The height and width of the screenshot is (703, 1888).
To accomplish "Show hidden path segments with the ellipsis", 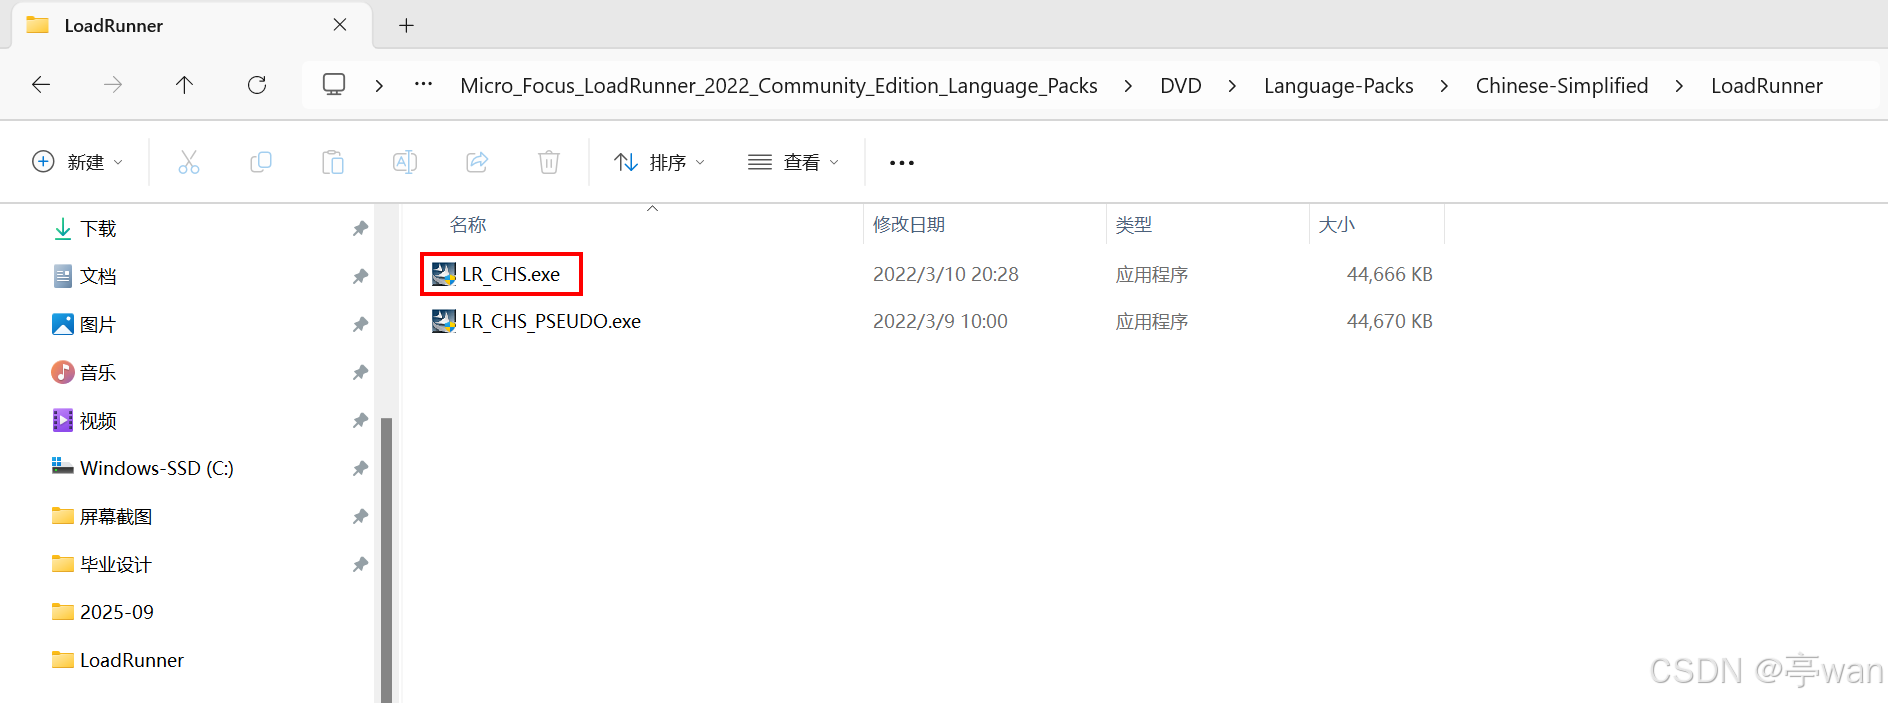I will [424, 84].
